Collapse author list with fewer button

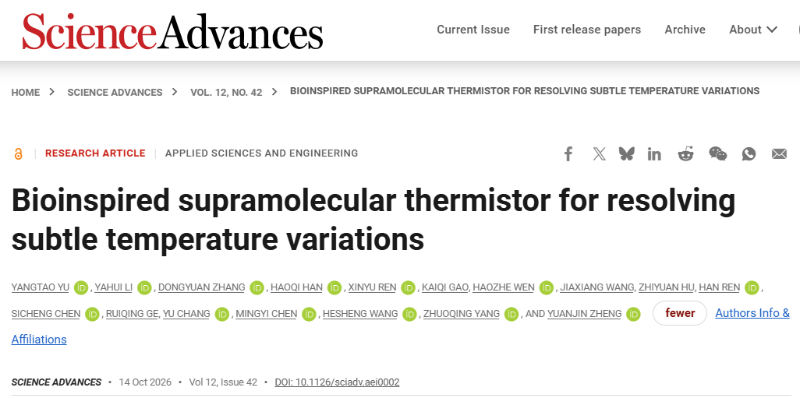[680, 313]
